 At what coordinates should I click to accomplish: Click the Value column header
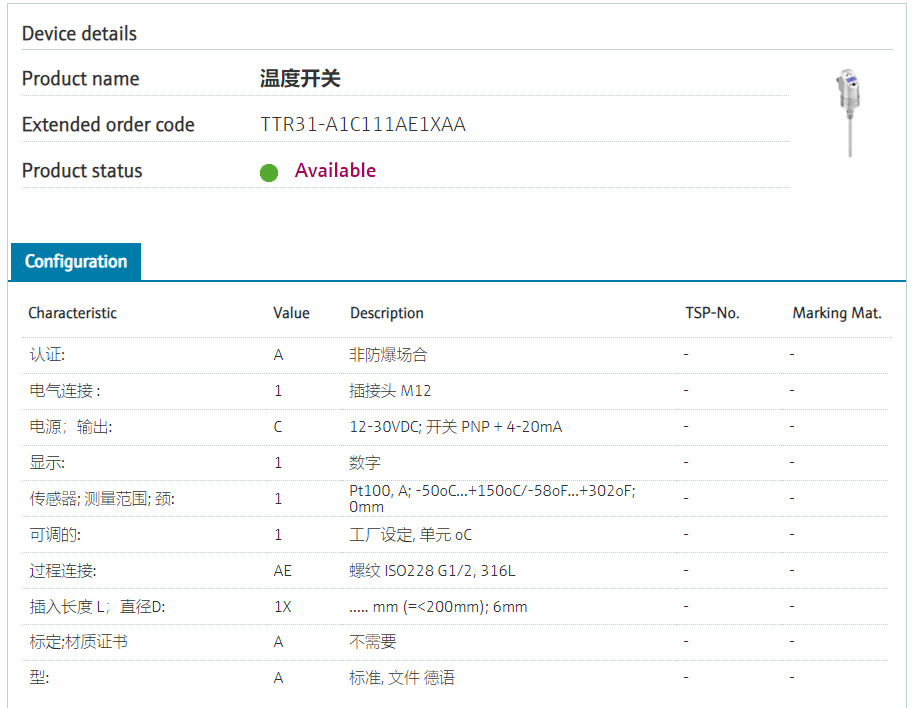click(x=292, y=313)
